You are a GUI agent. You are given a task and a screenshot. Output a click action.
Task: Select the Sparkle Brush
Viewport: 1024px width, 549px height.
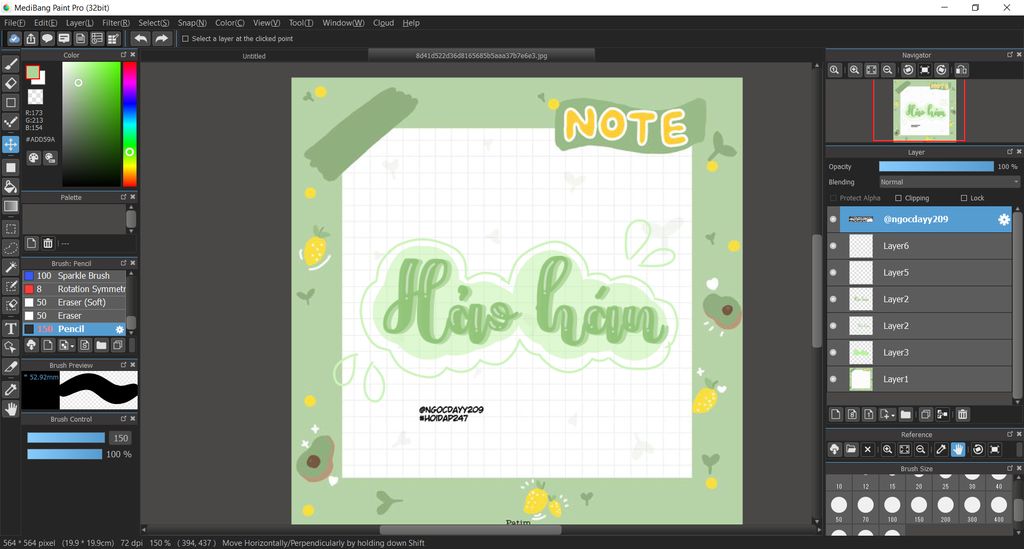(x=74, y=276)
